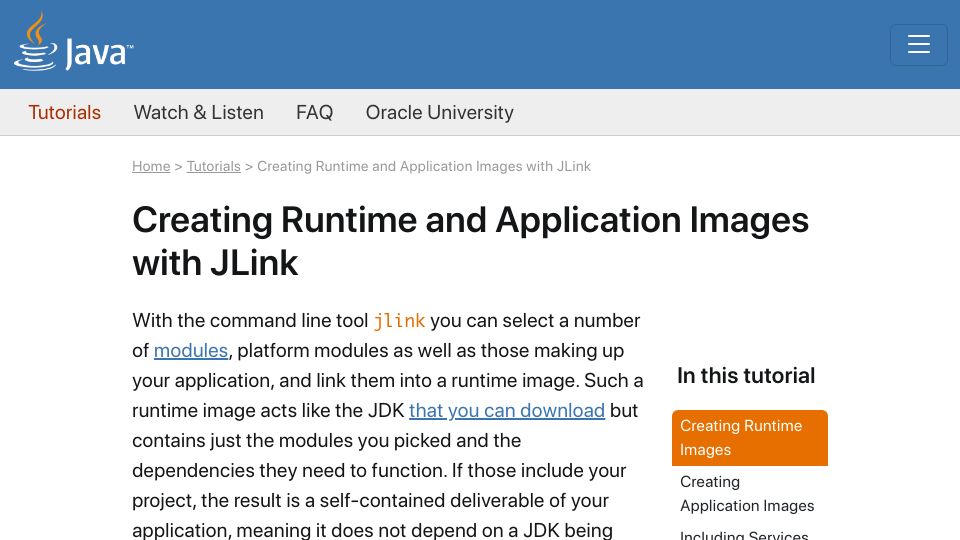Click the page title heading text

470,241
